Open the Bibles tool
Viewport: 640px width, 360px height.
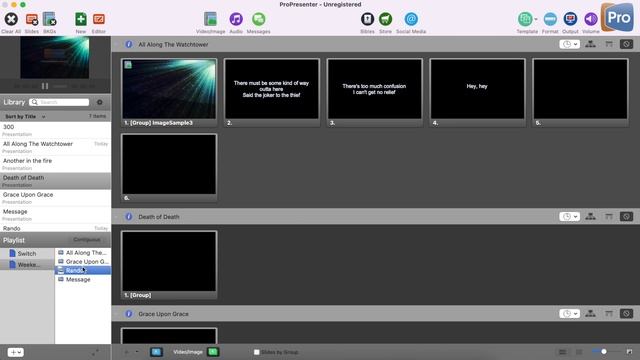click(x=367, y=19)
